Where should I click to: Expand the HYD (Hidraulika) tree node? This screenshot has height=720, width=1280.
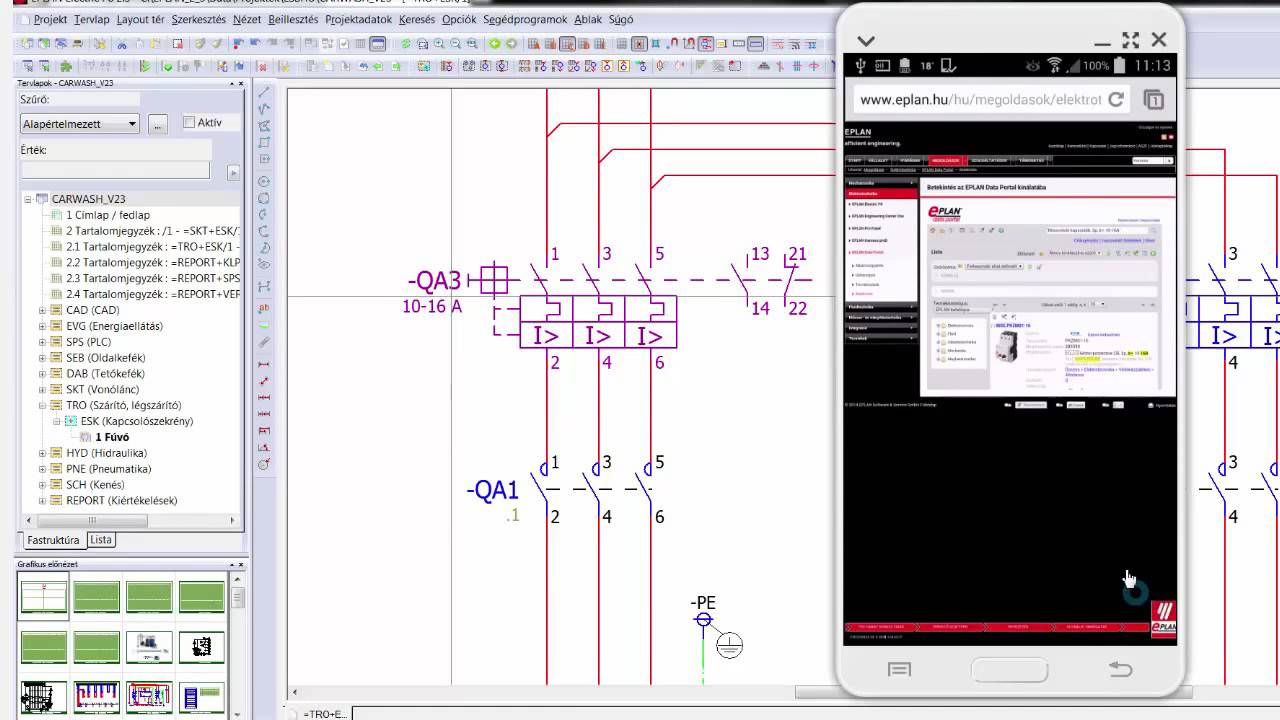43,453
